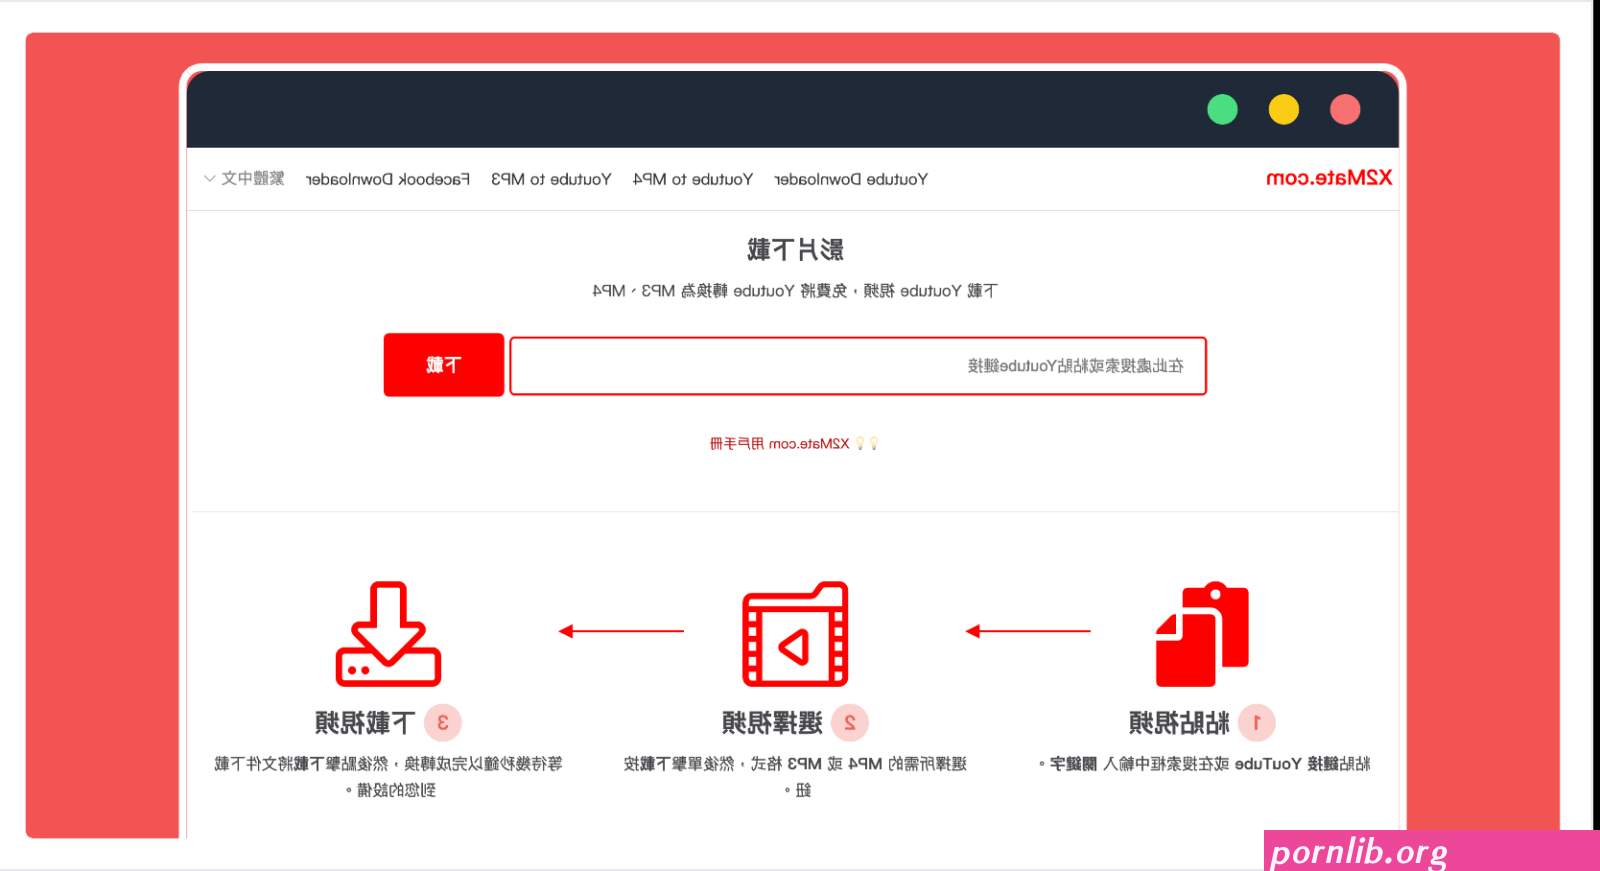This screenshot has height=871, width=1600.
Task: Open the Youtube Downloader nav item
Action: point(851,180)
